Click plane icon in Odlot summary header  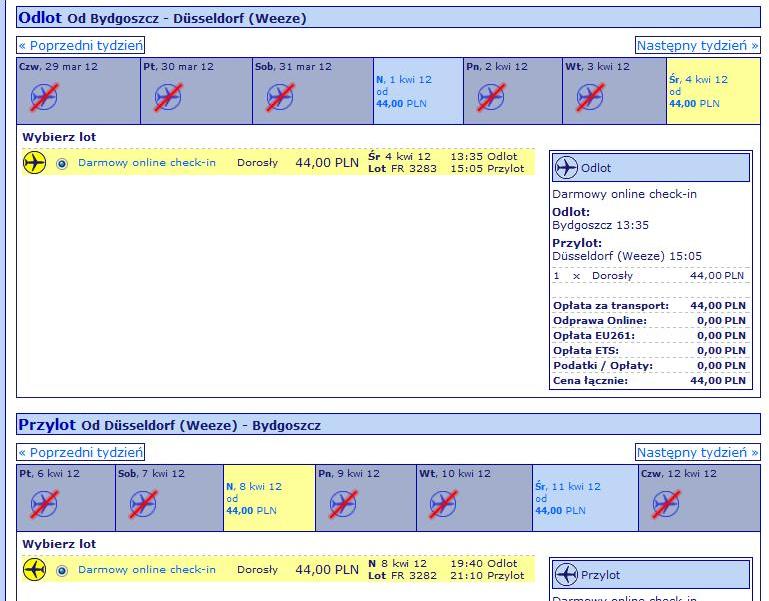[x=566, y=168]
